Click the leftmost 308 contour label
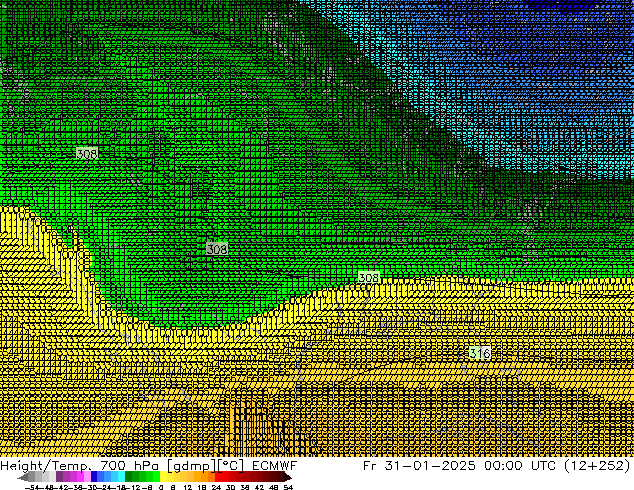 pyautogui.click(x=87, y=154)
